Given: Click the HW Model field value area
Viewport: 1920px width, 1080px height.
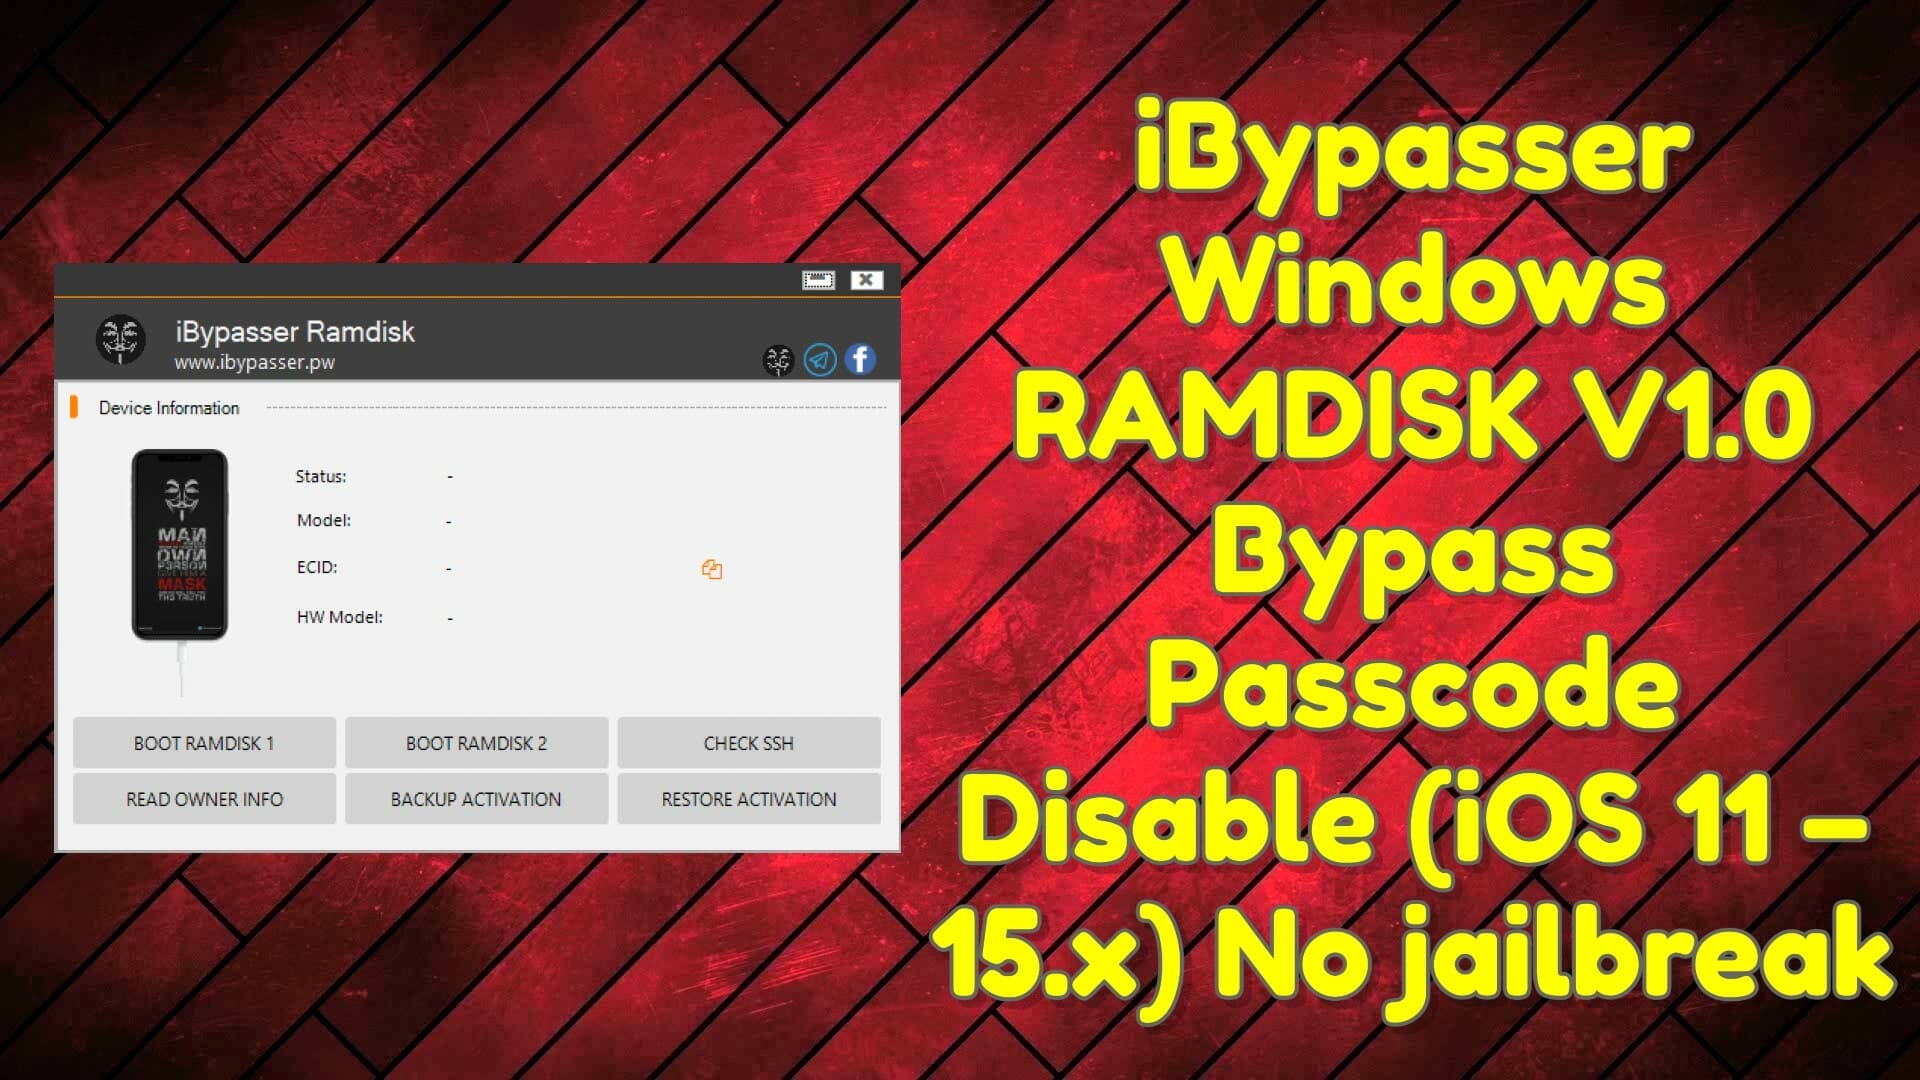Looking at the screenshot, I should (x=450, y=616).
